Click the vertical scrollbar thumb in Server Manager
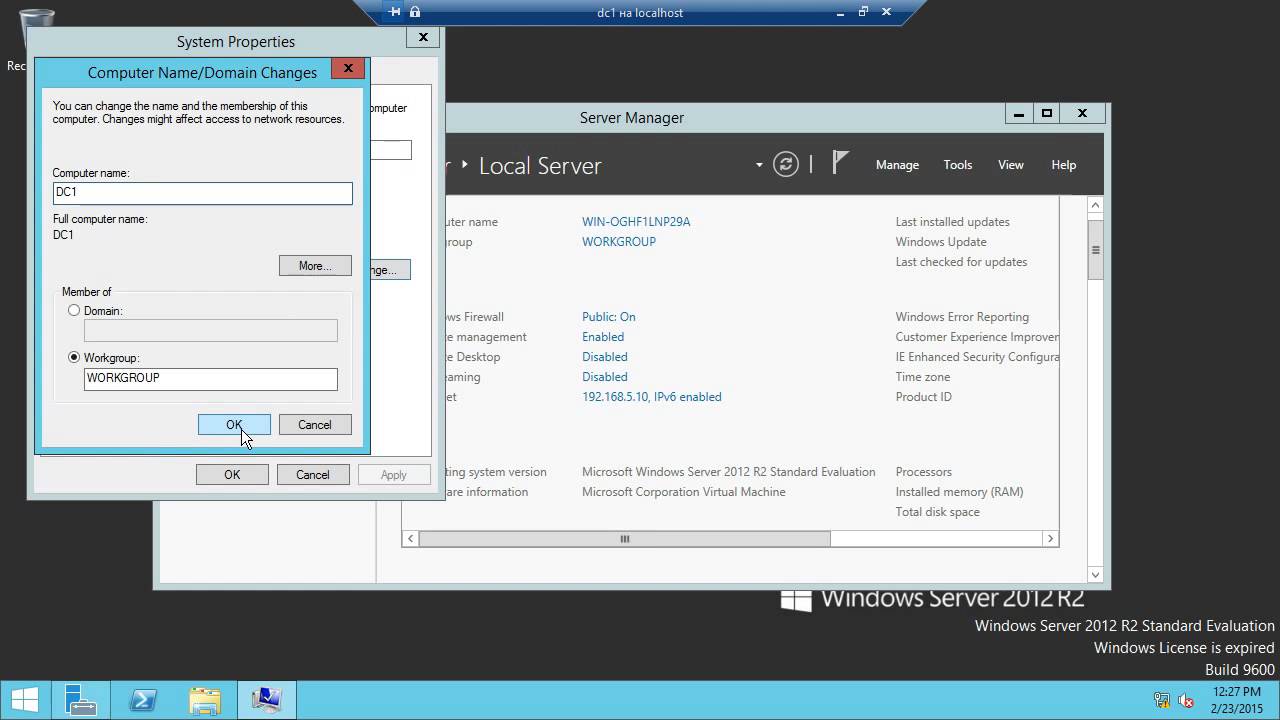Screen dimensions: 1280x720 (x=1095, y=249)
